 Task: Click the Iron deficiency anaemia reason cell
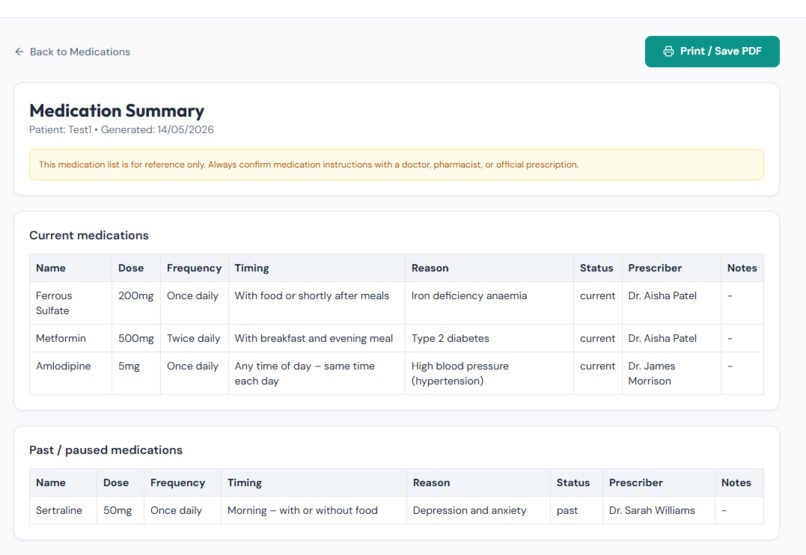coord(489,303)
